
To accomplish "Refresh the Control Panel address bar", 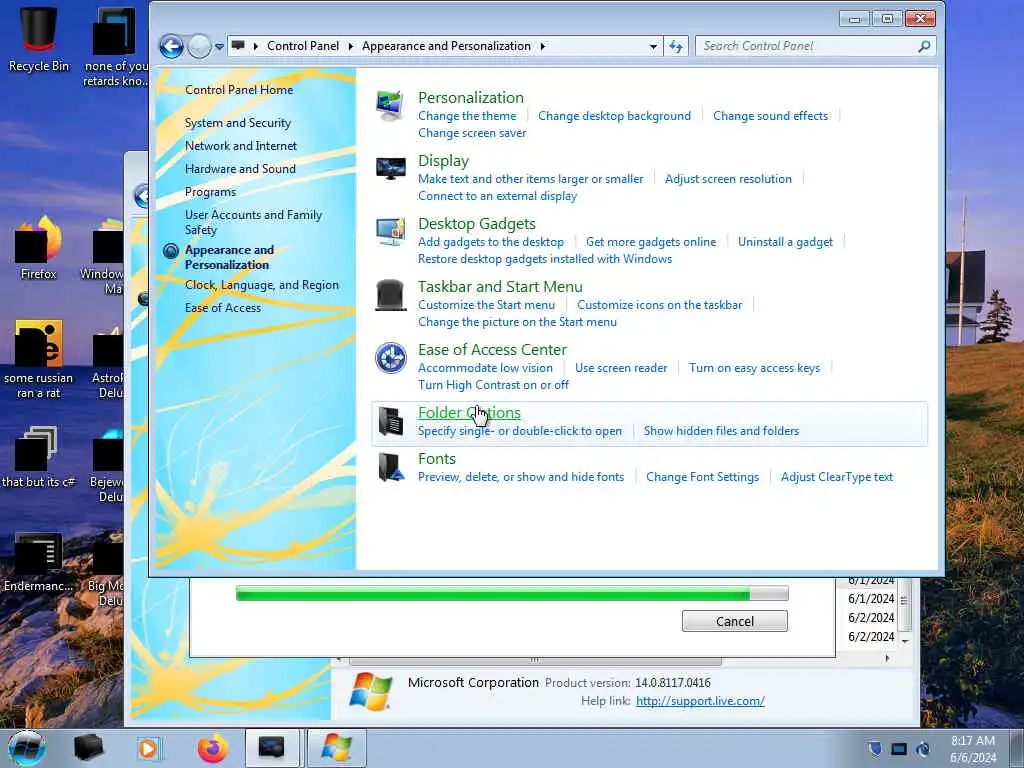I will point(676,46).
